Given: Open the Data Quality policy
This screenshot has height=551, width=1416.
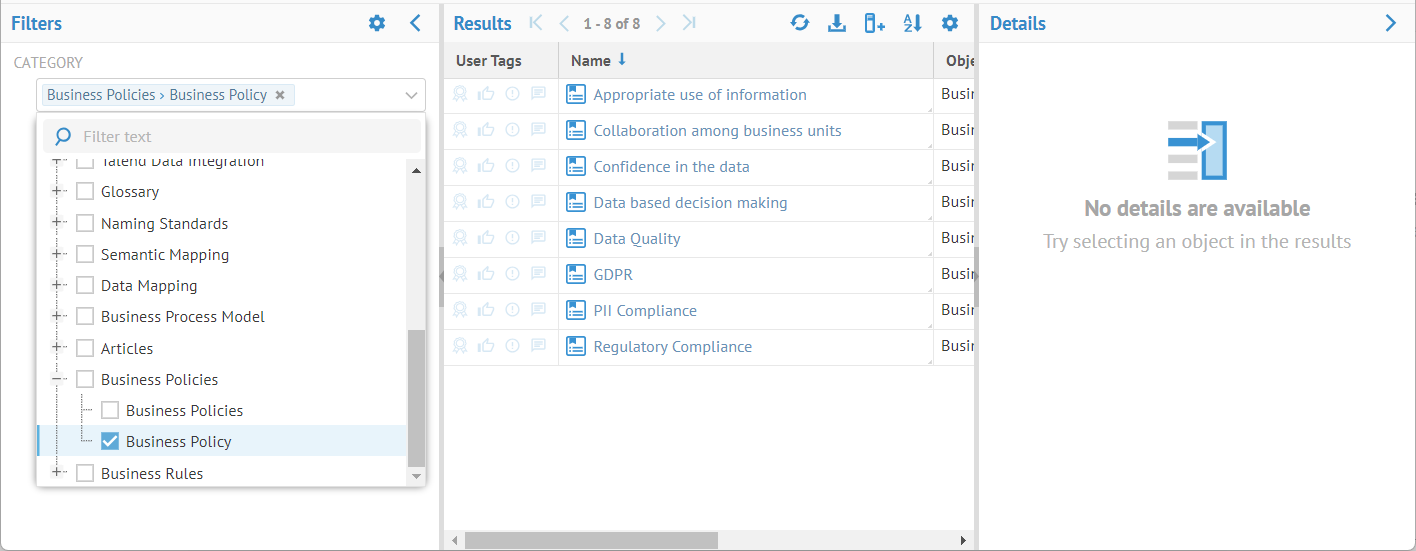Looking at the screenshot, I should point(637,239).
